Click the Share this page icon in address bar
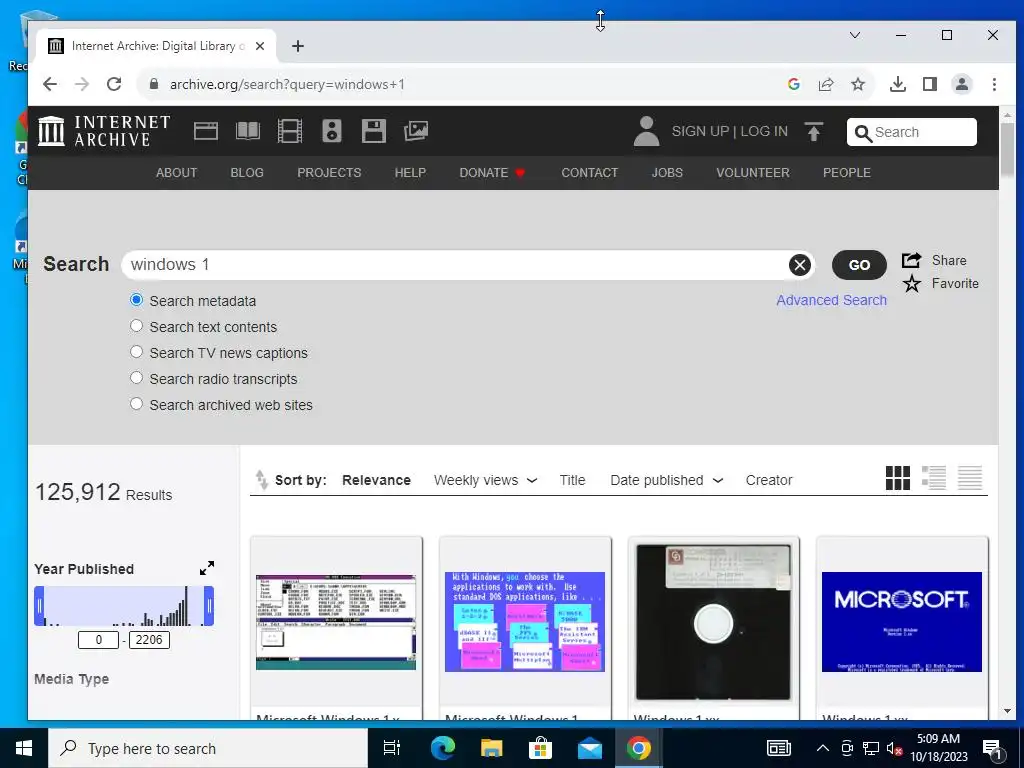This screenshot has width=1024, height=768. pyautogui.click(x=826, y=84)
